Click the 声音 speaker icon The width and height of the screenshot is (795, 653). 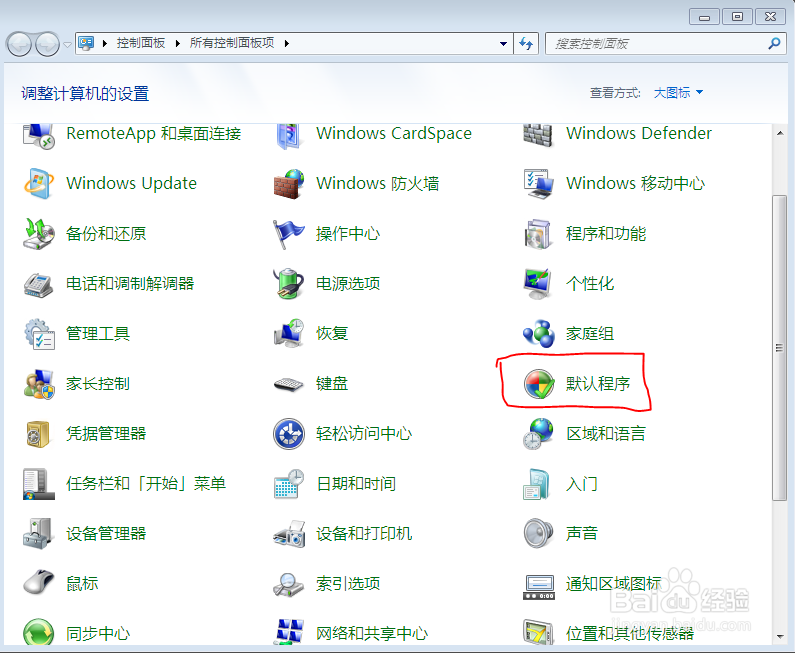tap(538, 533)
